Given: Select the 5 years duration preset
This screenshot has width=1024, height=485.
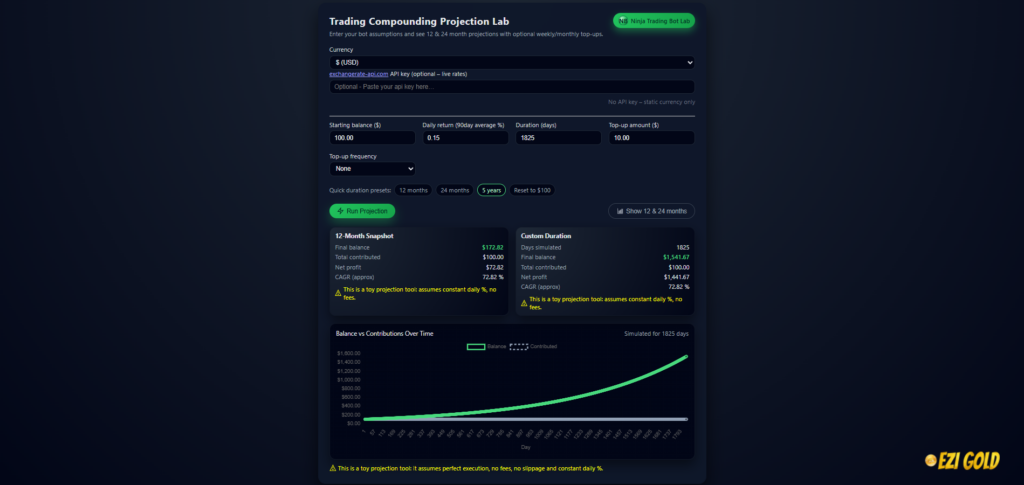Looking at the screenshot, I should (491, 190).
